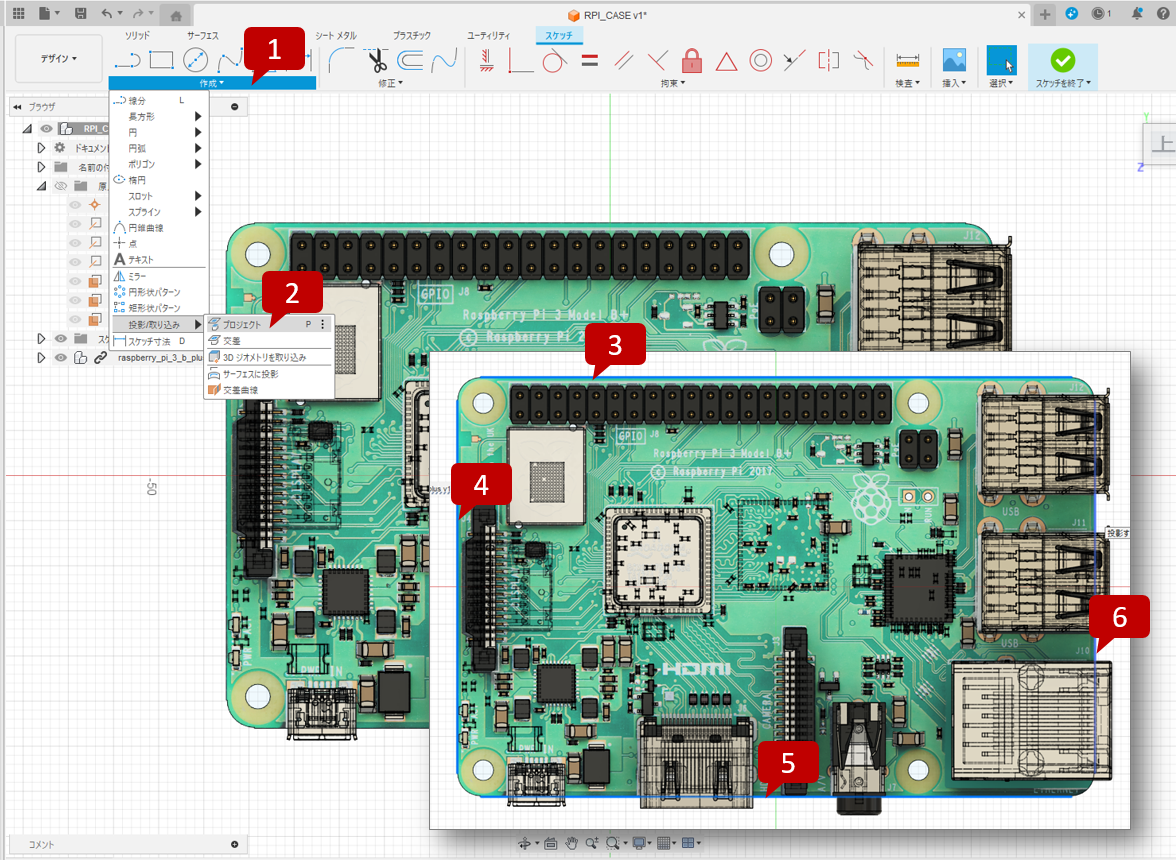1176x860 pixels.
Task: Switch to the サーフェス tab
Action: tap(202, 35)
